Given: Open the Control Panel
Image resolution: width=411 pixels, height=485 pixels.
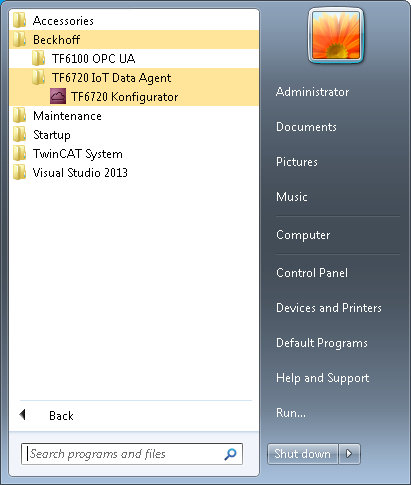Looking at the screenshot, I should (x=312, y=273).
